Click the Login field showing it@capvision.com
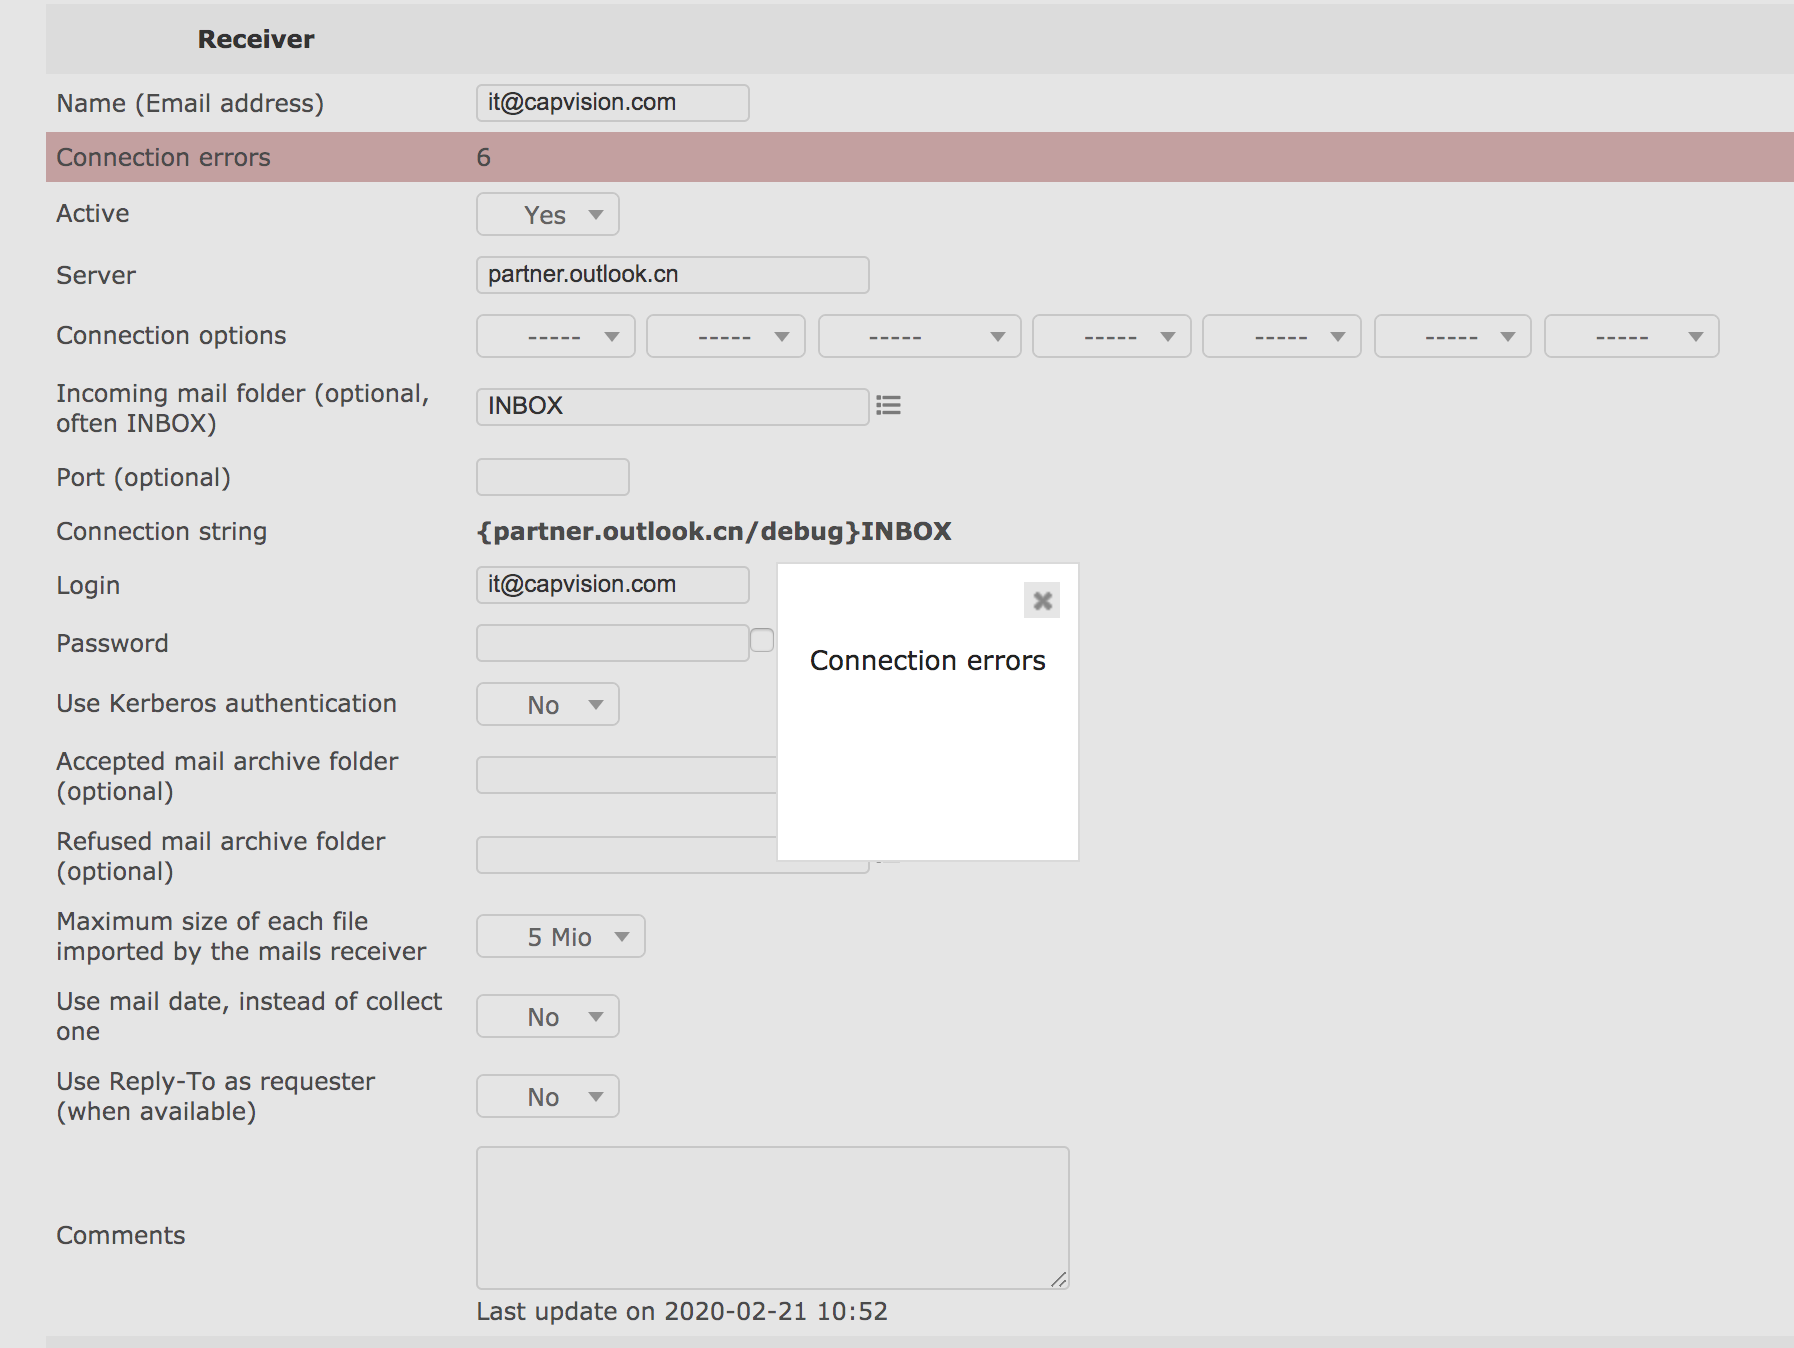This screenshot has height=1348, width=1794. pos(612,584)
